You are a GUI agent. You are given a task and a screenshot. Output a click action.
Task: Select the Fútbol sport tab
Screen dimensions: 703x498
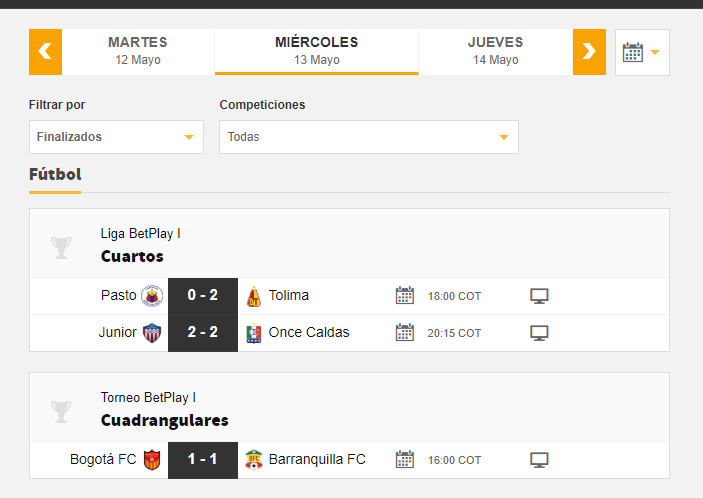(x=55, y=175)
